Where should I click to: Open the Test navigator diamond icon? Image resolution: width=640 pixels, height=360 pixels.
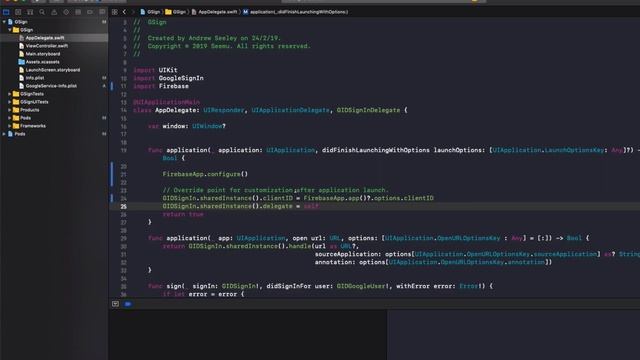click(66, 12)
